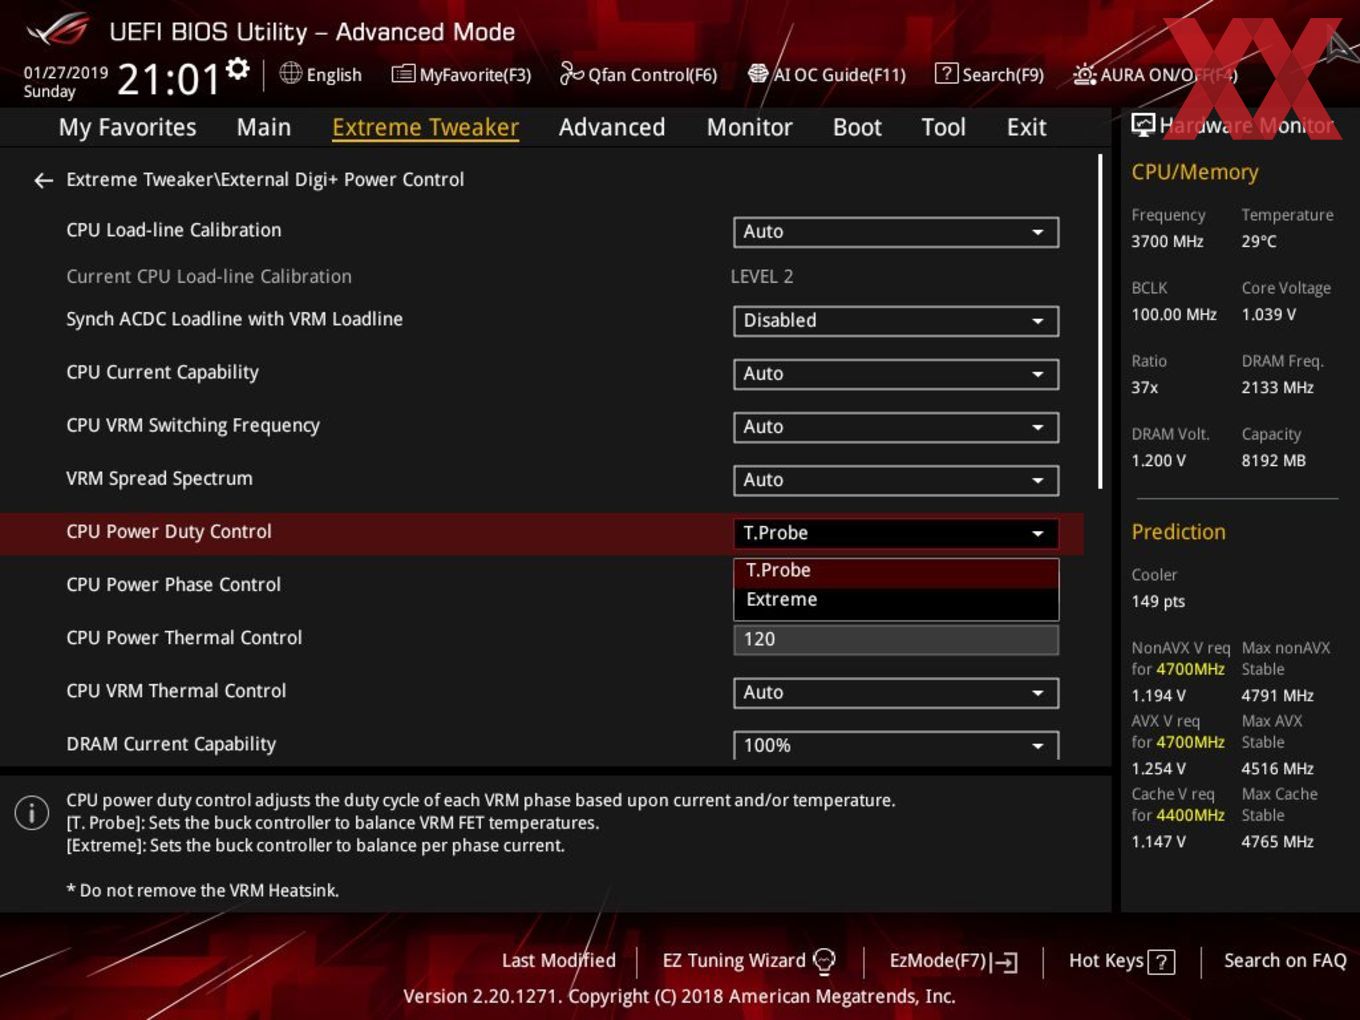Click the settings gear next to clock

pos(238,68)
